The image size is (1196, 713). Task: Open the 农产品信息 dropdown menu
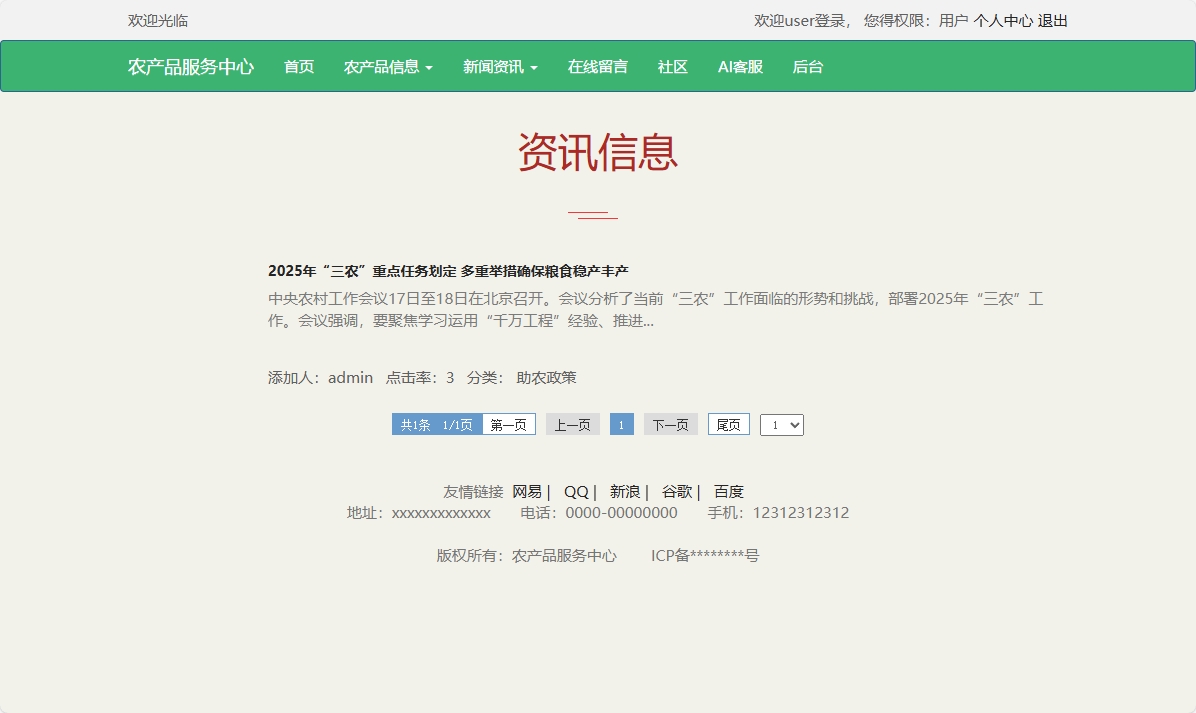[x=388, y=66]
